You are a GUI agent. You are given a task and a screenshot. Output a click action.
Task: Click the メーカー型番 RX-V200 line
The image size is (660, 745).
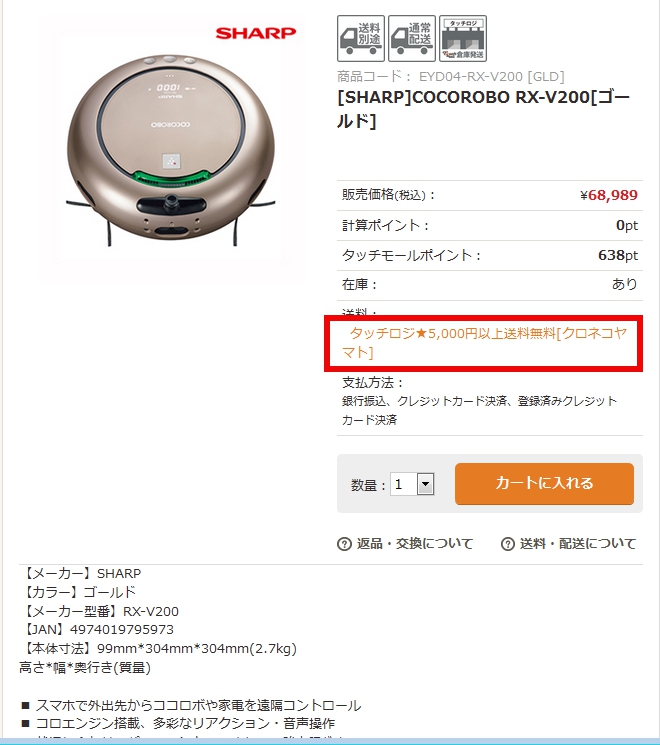99,611
